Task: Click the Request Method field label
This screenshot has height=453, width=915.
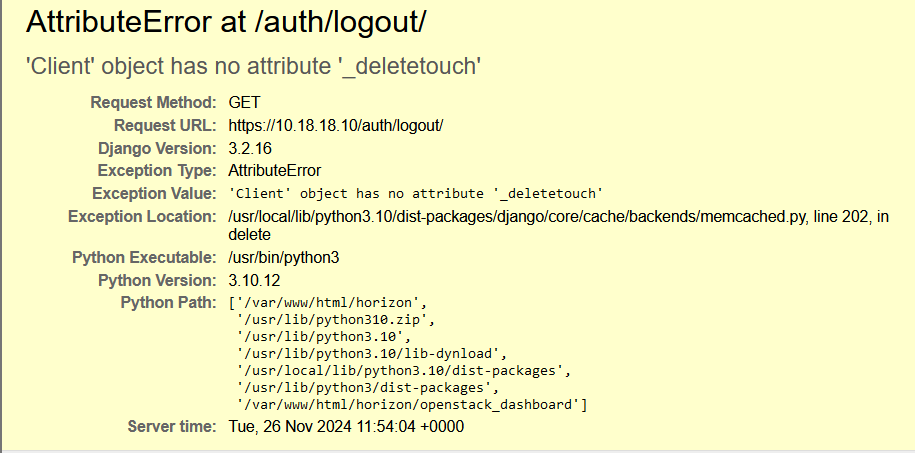Action: pos(153,103)
